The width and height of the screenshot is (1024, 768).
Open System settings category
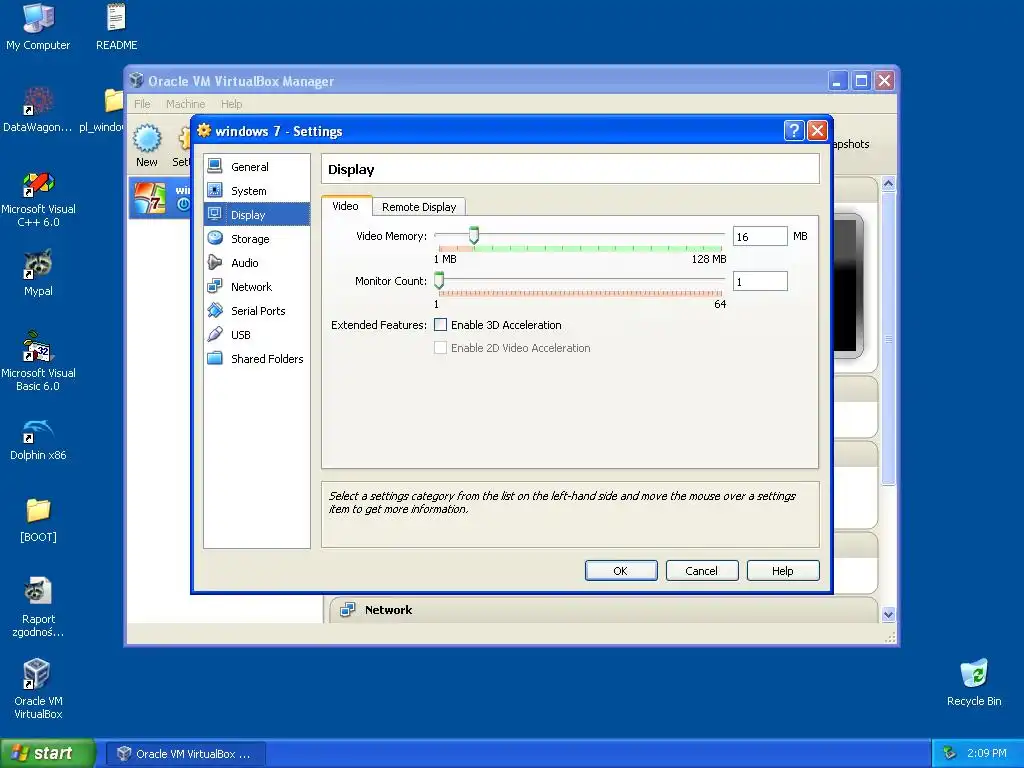pyautogui.click(x=257, y=191)
